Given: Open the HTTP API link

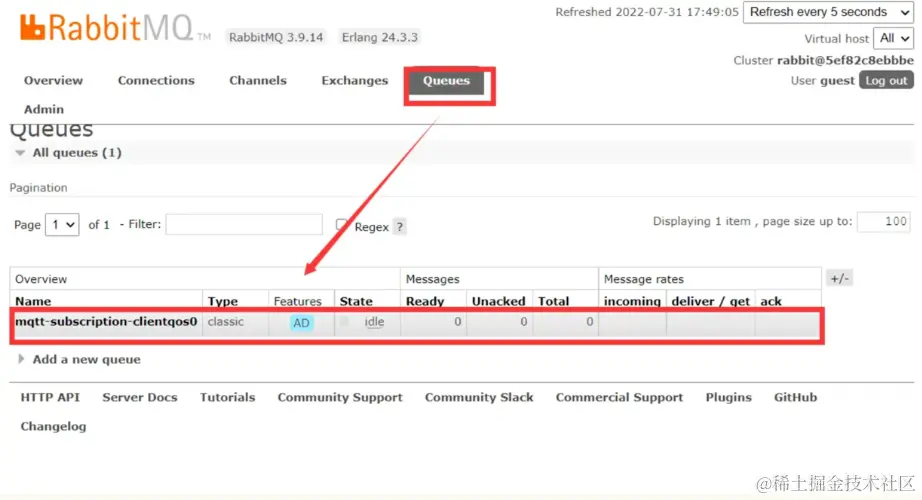Looking at the screenshot, I should point(50,398).
